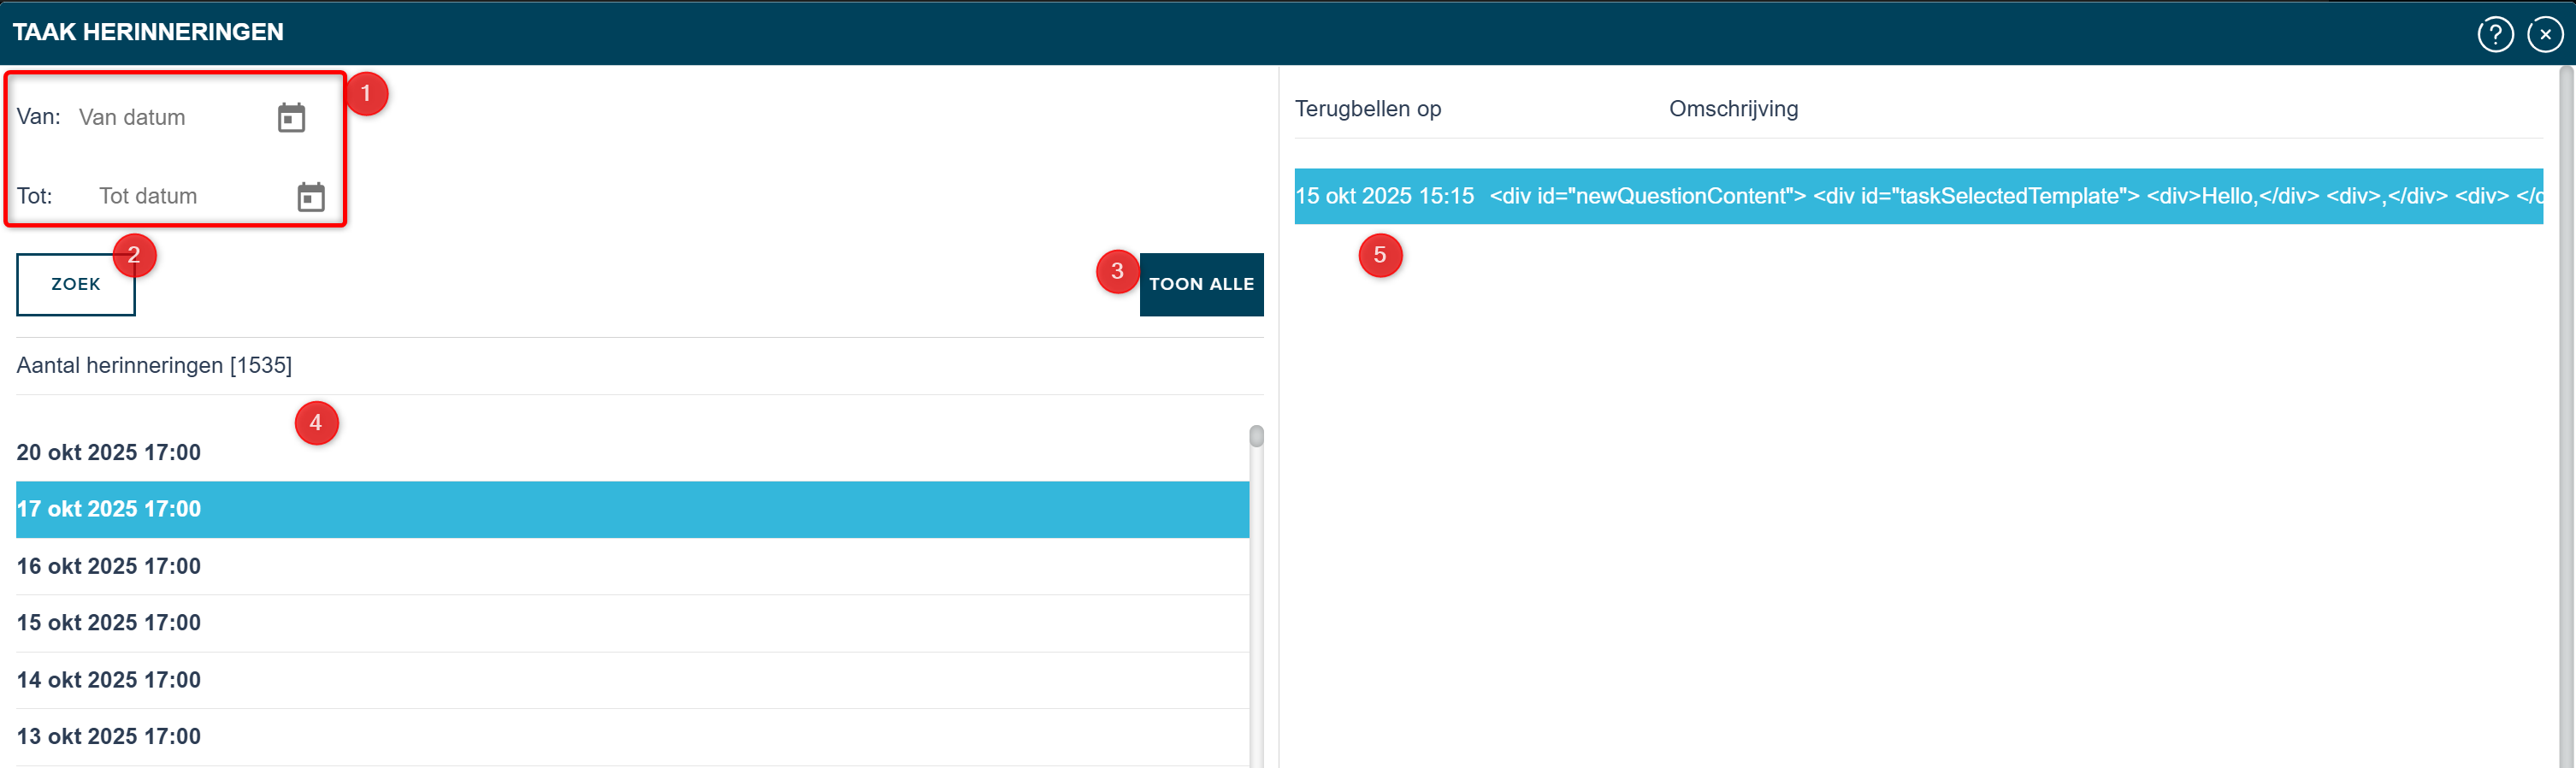Click the Terugbellen op column header
Screen dimensions: 2576x768
point(1367,109)
